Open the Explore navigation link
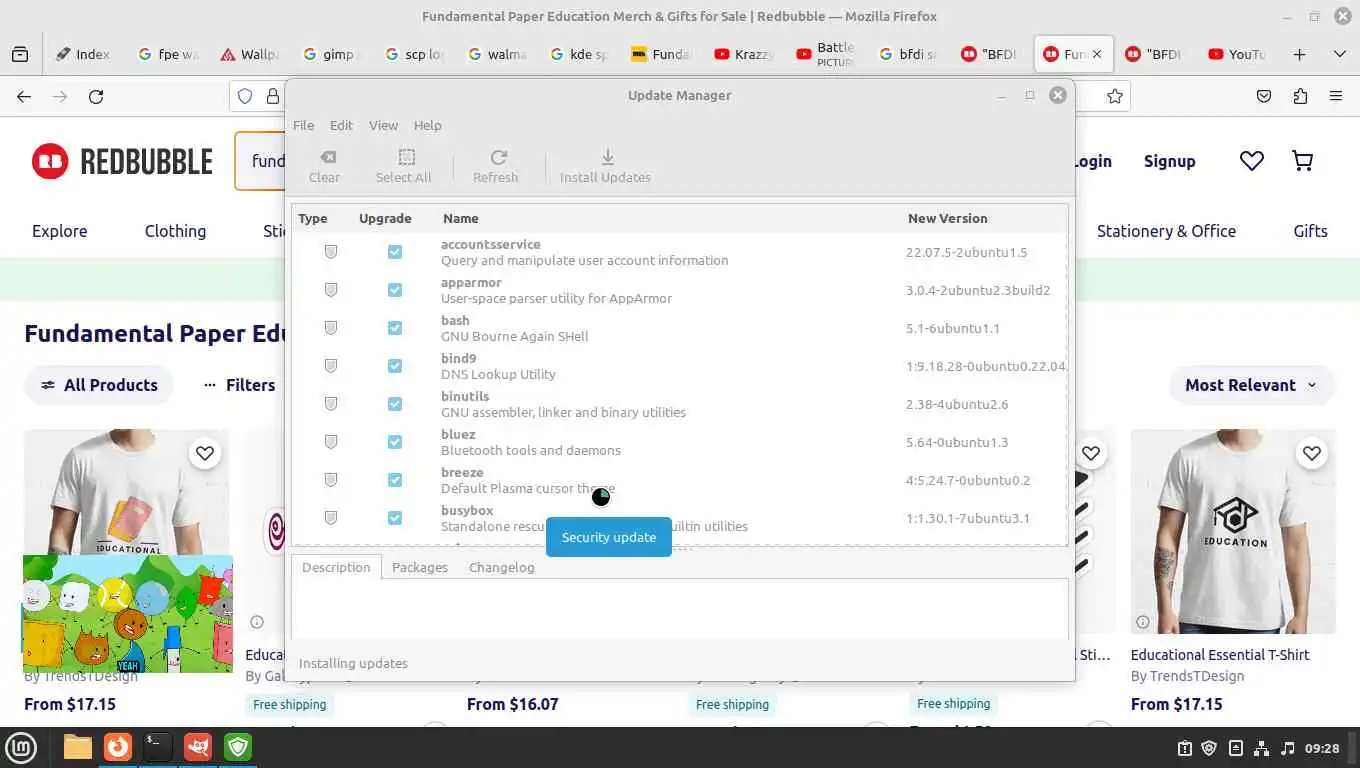Viewport: 1360px width, 768px height. click(x=59, y=231)
